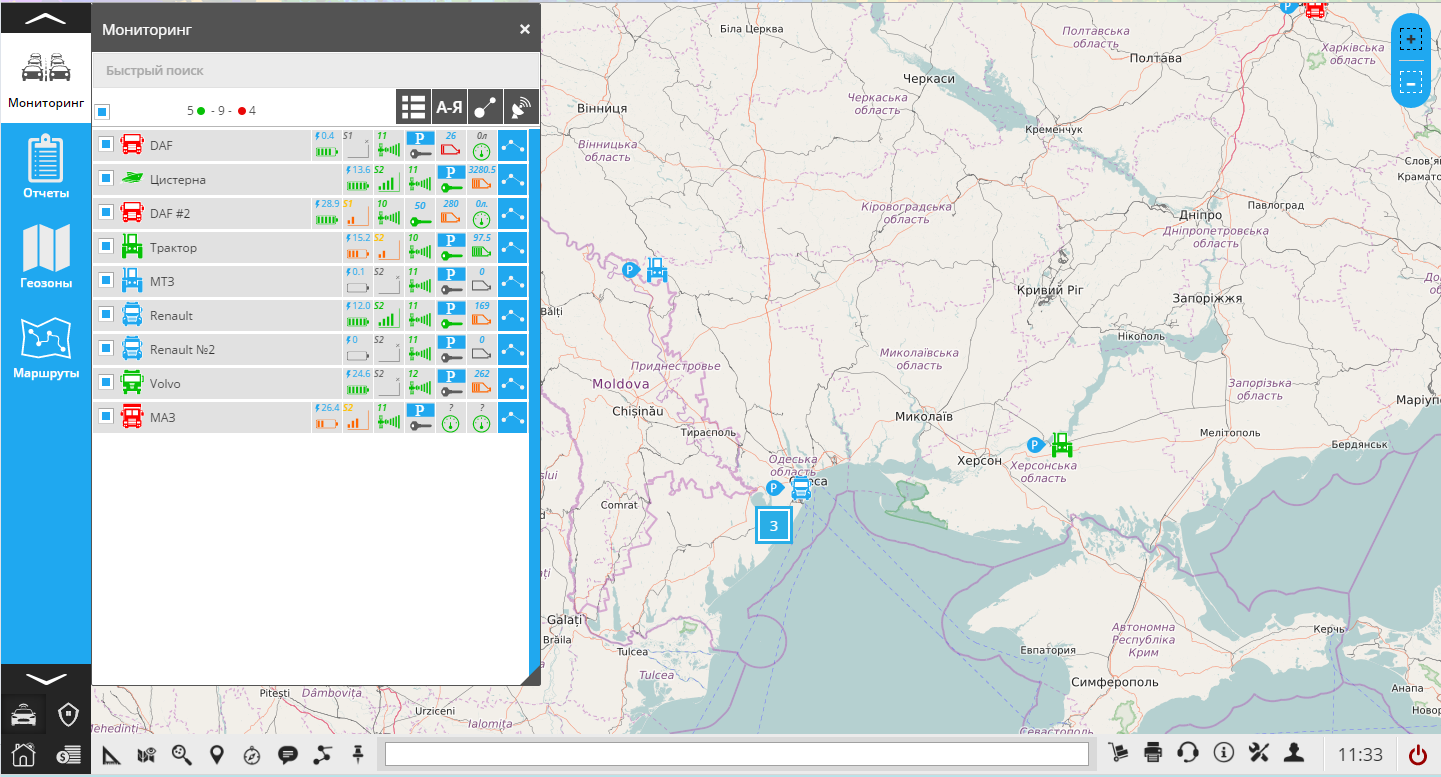
Task: Select the map pin marker tool
Action: pos(217,755)
